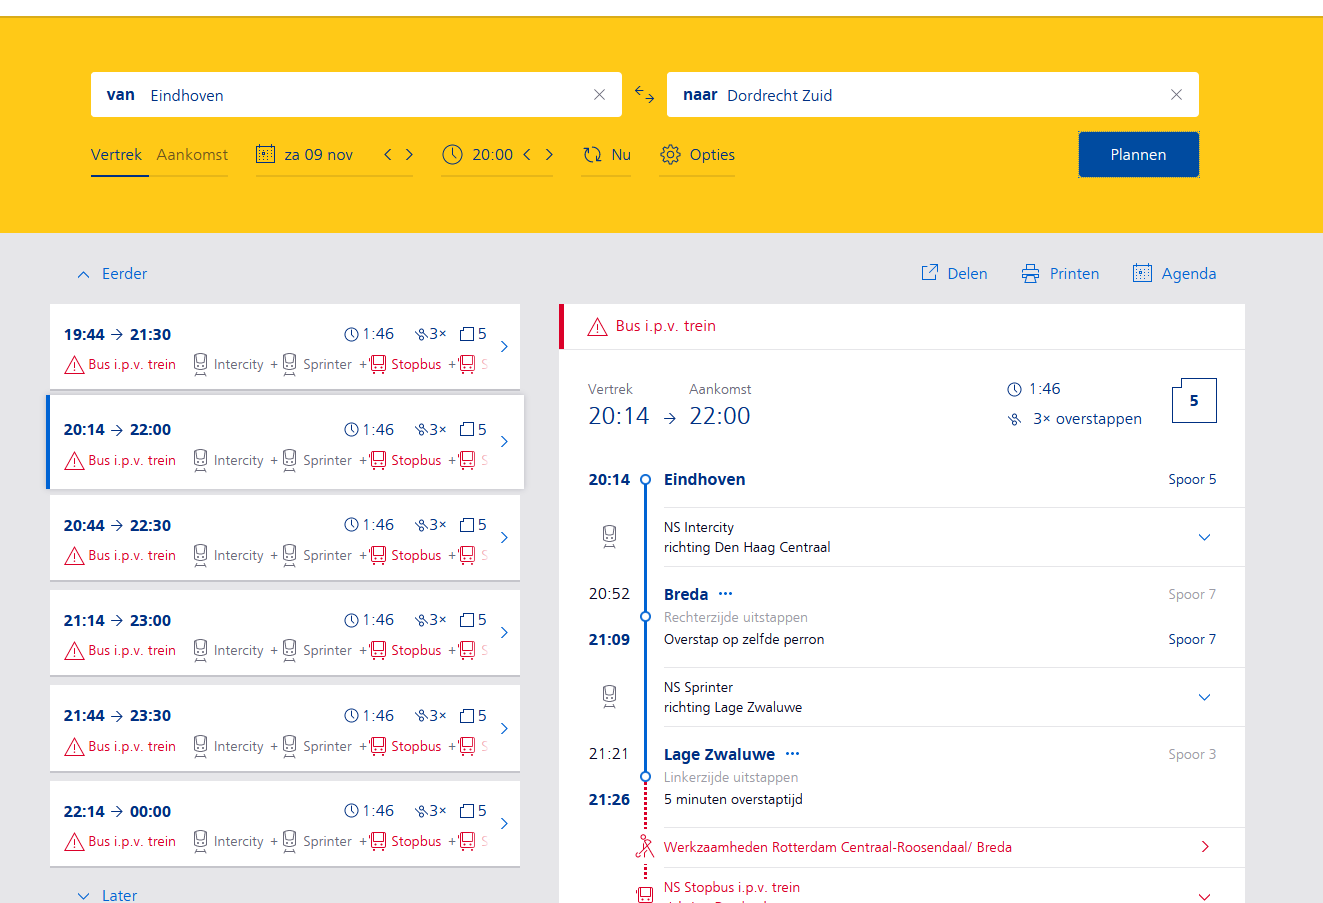The width and height of the screenshot is (1323, 903).
Task: Click warning triangle icon in detail banner
Action: point(598,326)
